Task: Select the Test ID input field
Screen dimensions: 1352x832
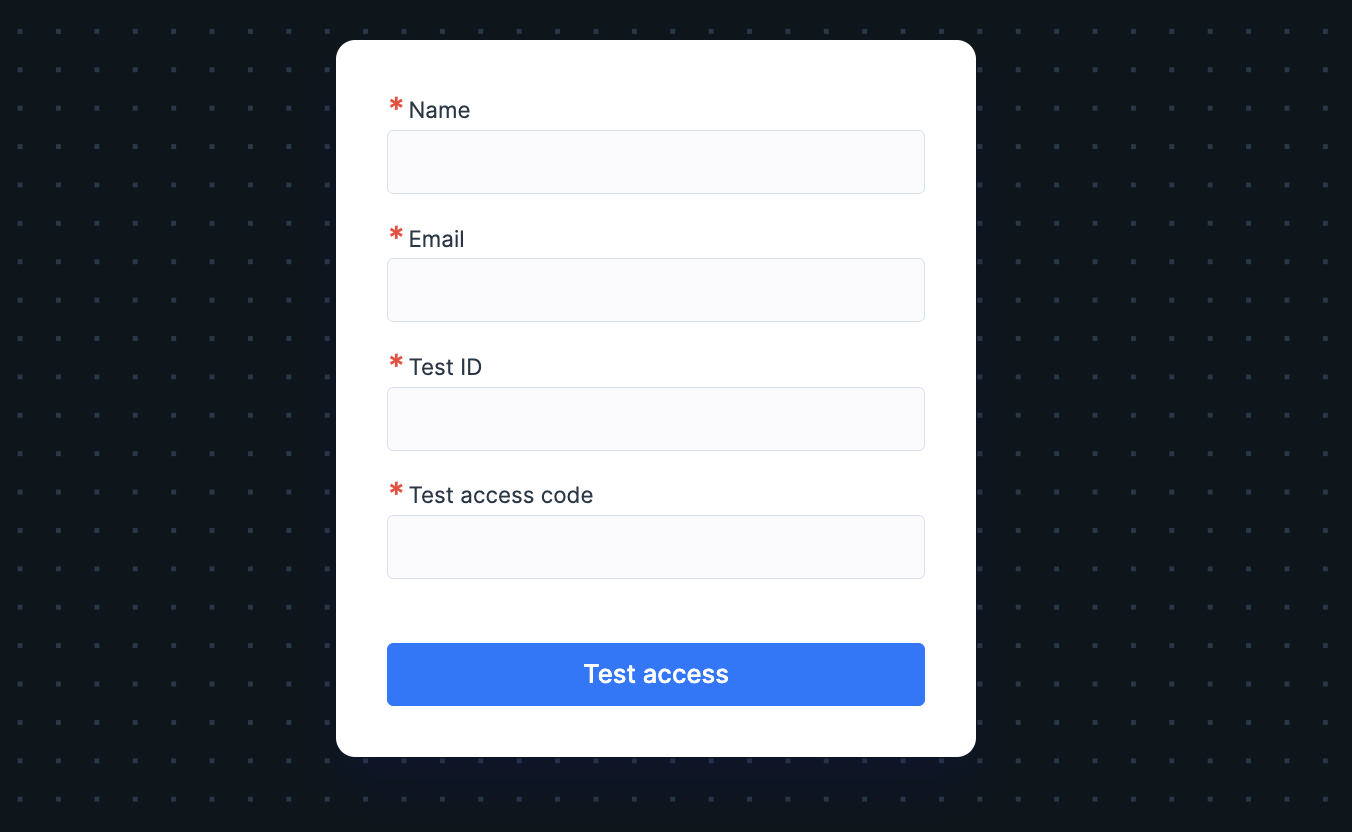Action: [x=655, y=419]
